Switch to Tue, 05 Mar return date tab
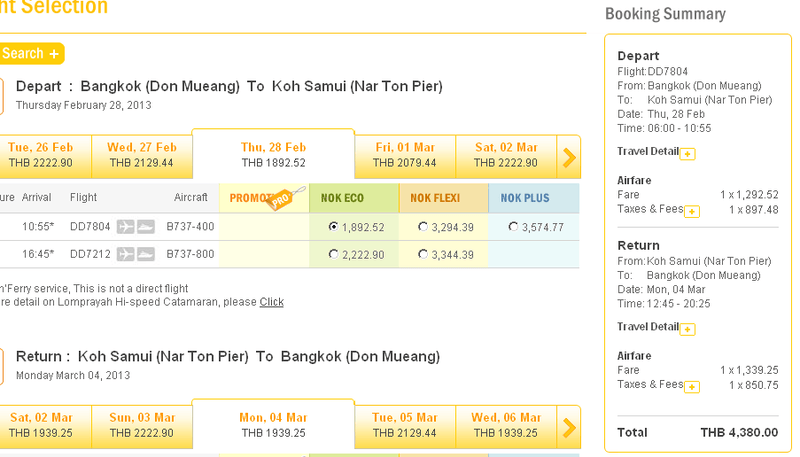The image size is (800, 457). pos(405,425)
